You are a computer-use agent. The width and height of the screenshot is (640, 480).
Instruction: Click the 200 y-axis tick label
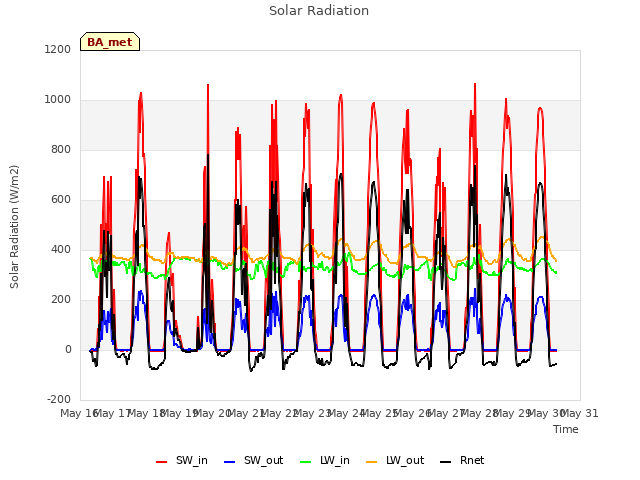[x=61, y=300]
